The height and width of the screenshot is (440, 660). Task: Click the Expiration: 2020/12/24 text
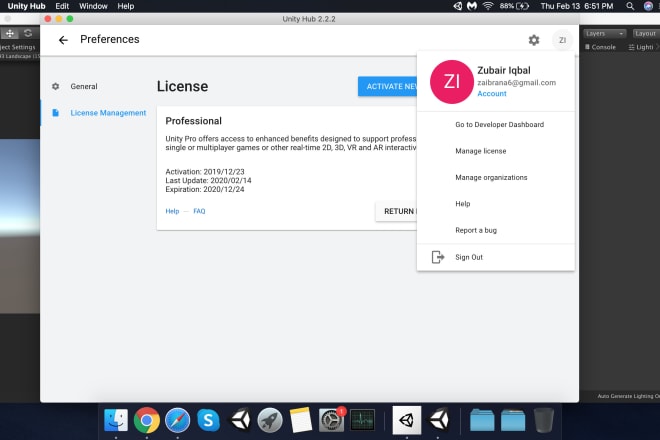pos(205,189)
